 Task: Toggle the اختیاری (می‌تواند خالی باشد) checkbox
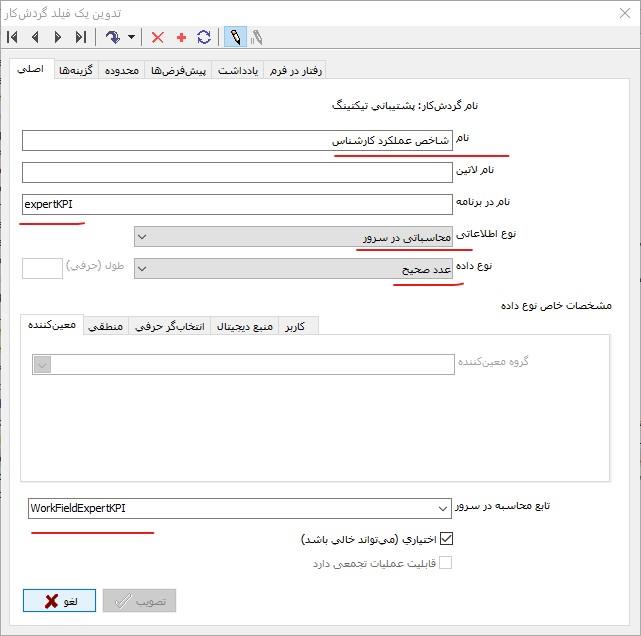click(446, 539)
